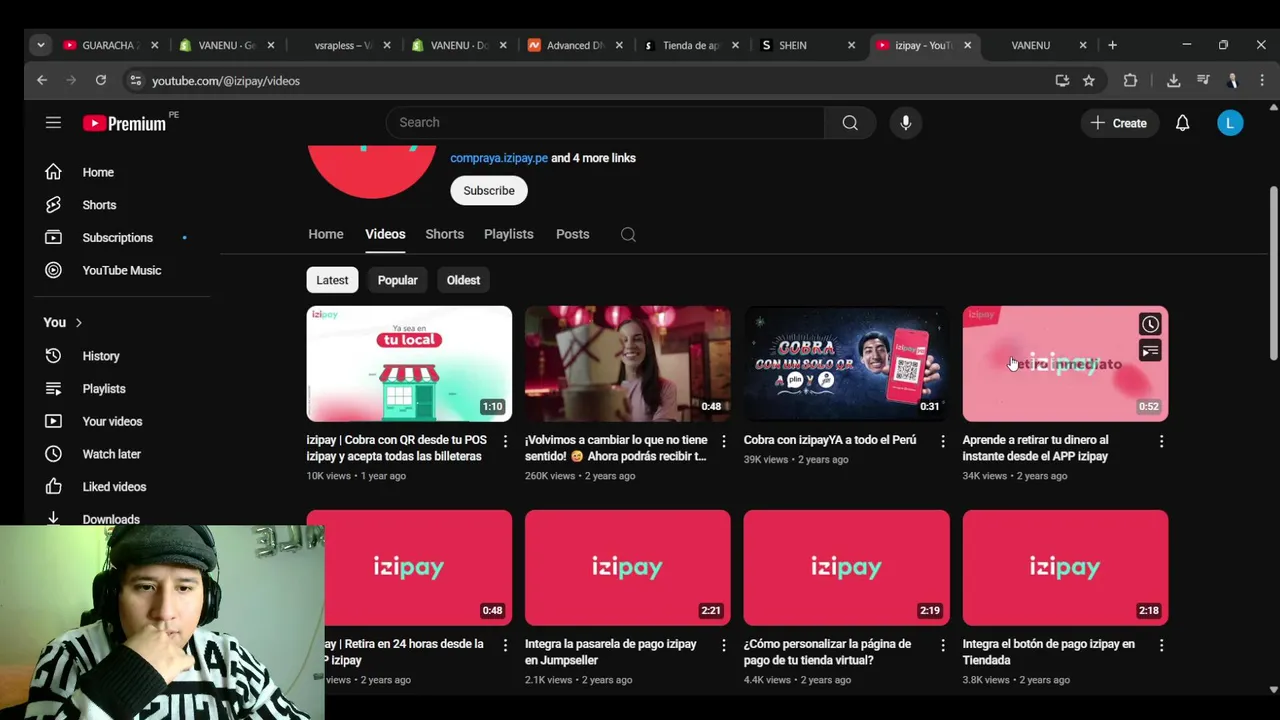This screenshot has width=1280, height=720.
Task: Open Chrome media controls icon in toolbar
Action: tap(1203, 80)
